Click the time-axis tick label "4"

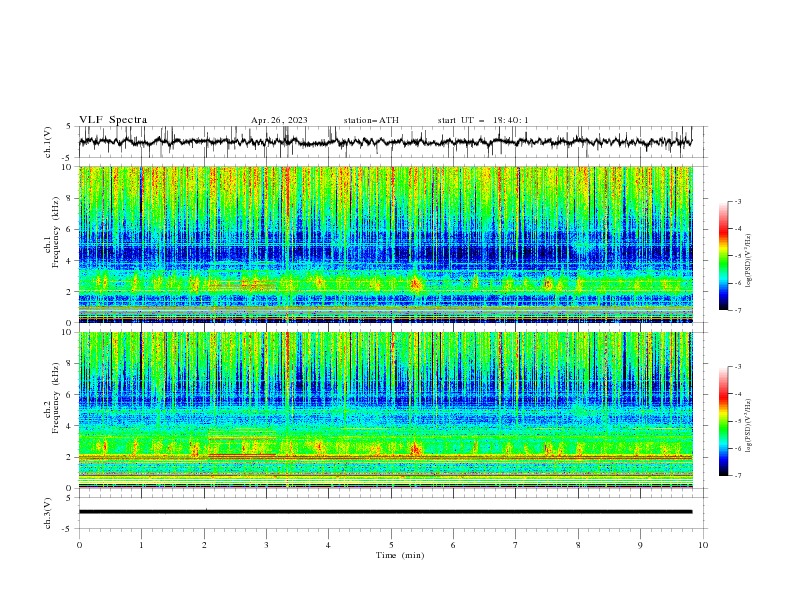328,545
